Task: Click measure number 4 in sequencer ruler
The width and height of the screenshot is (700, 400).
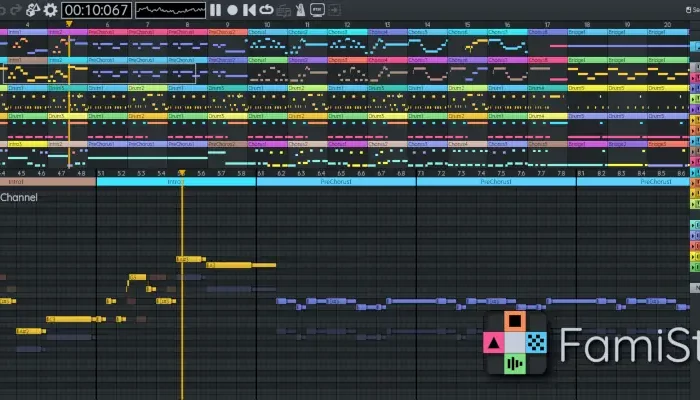Action: click(28, 25)
